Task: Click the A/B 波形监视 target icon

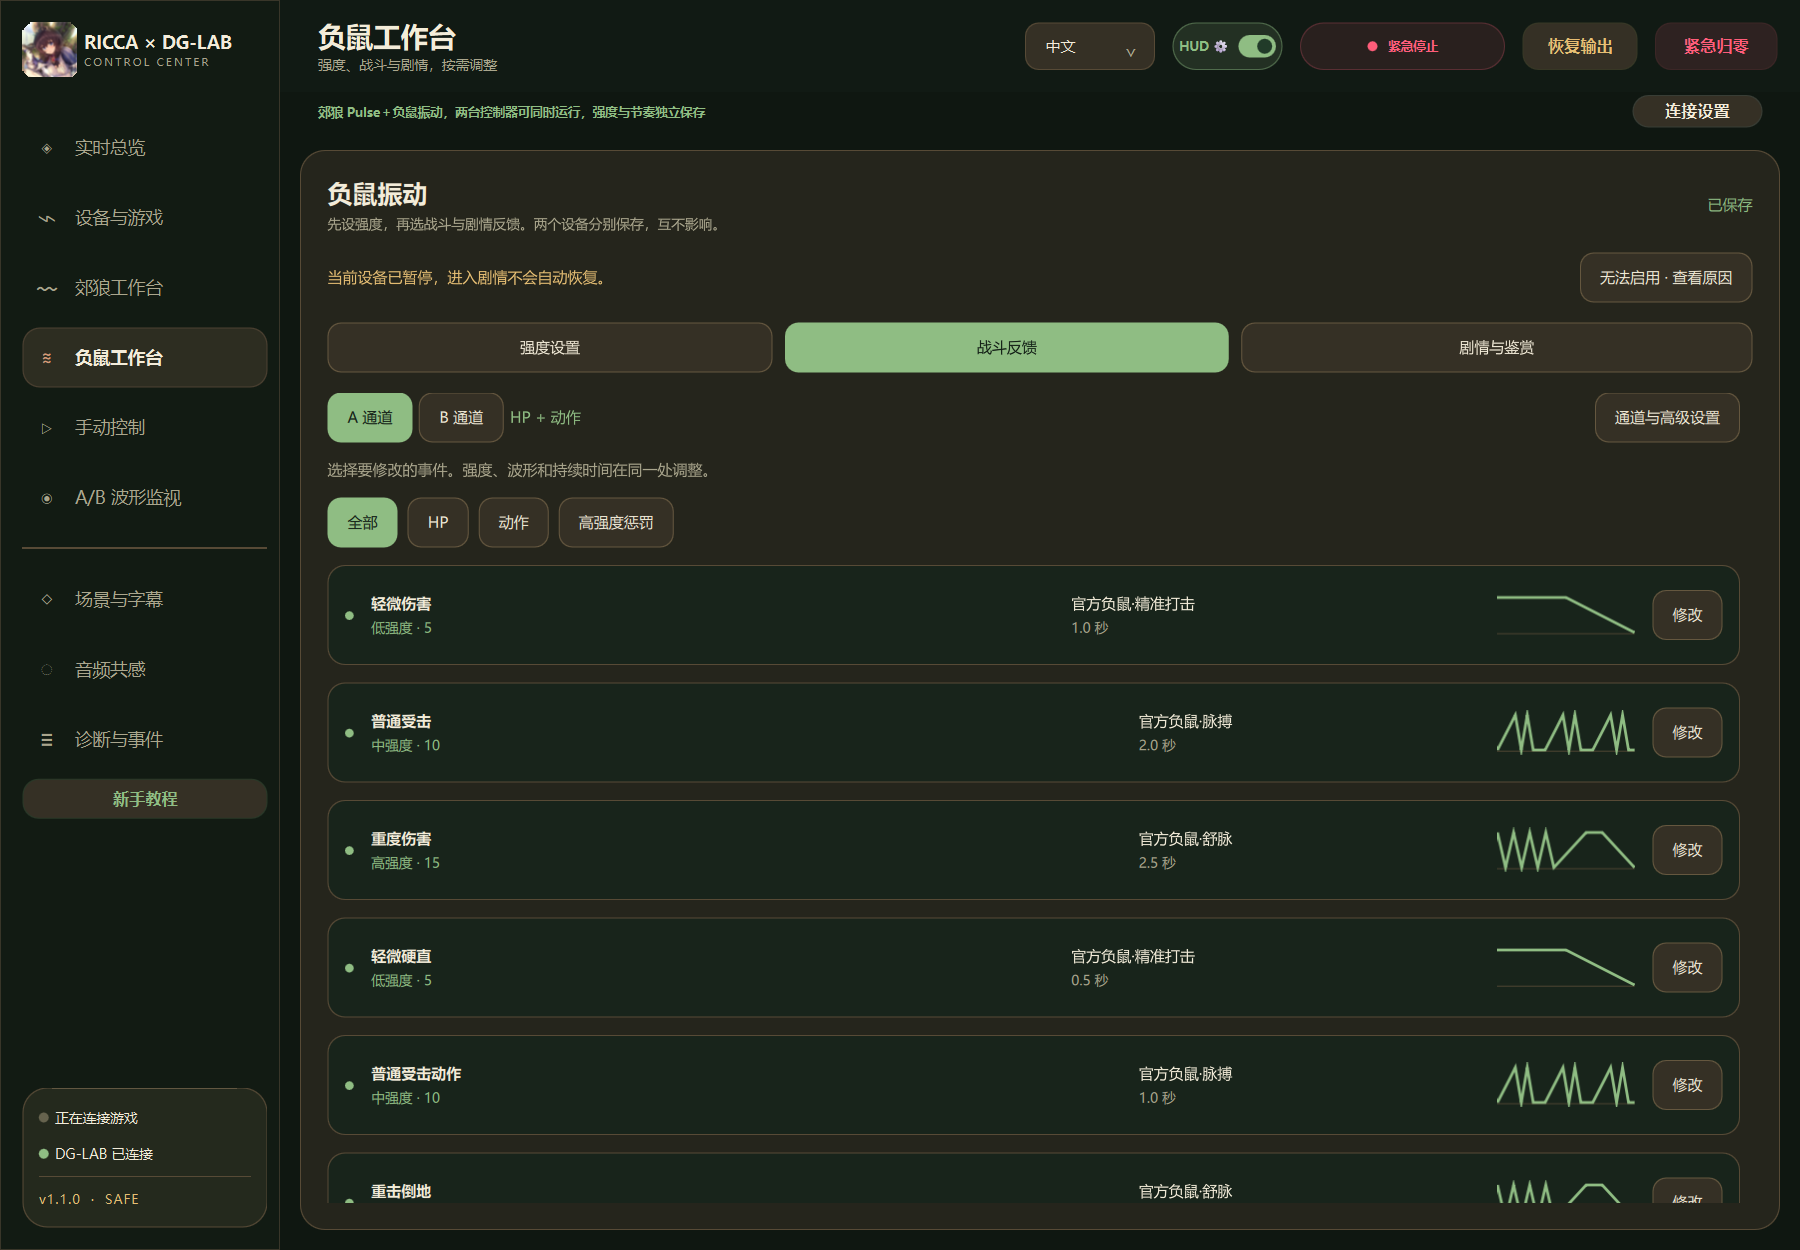Action: tap(46, 498)
